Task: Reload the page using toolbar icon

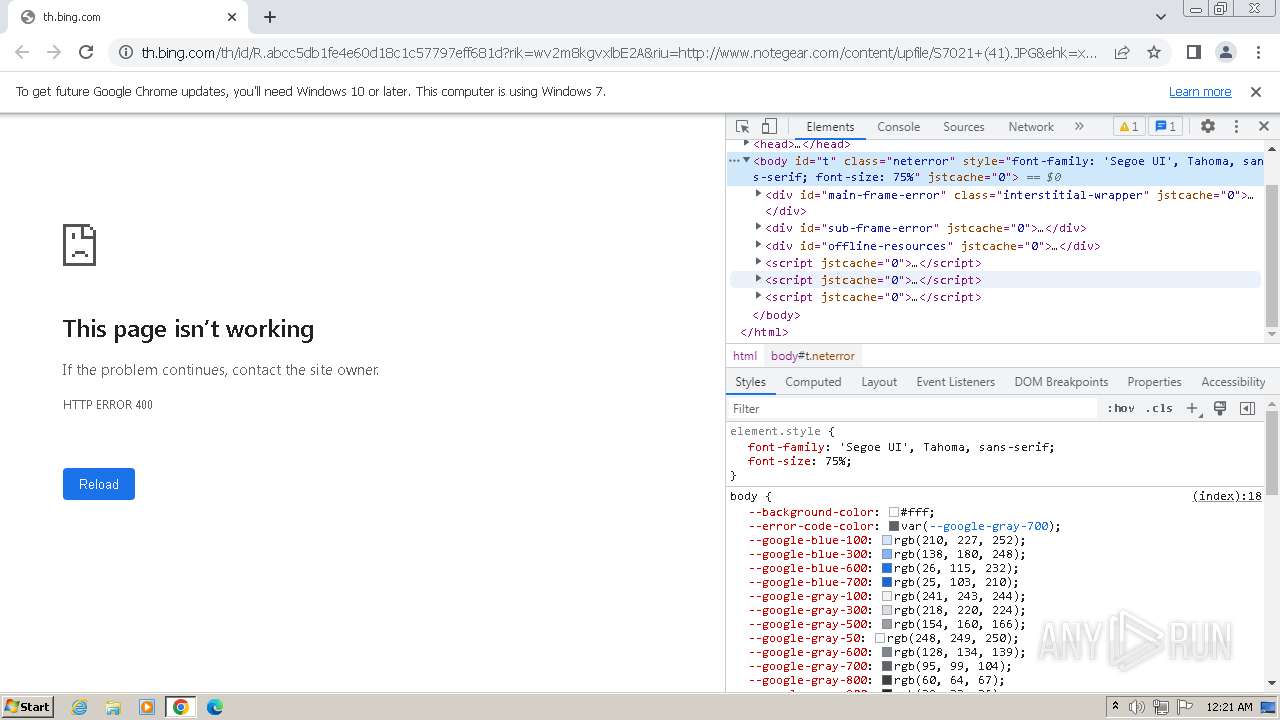Action: pyautogui.click(x=86, y=52)
